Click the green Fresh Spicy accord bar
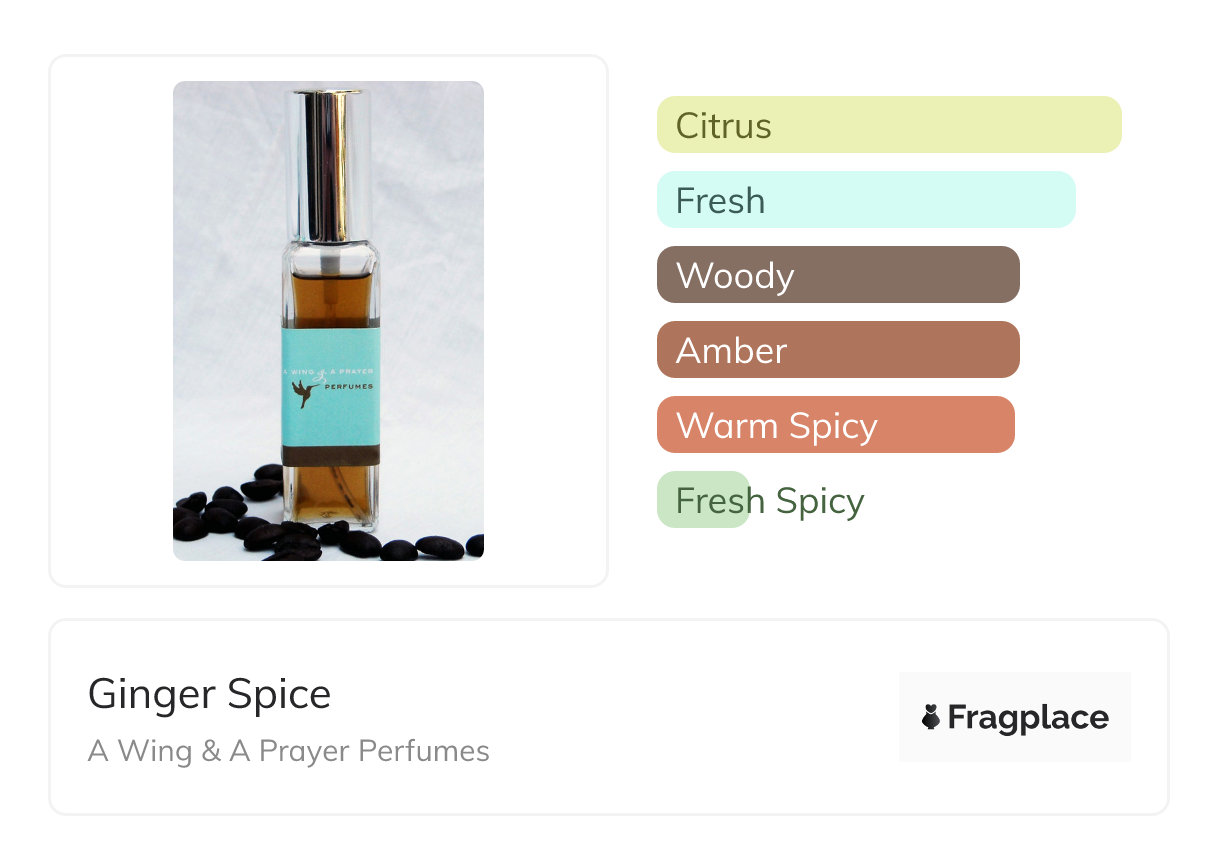The width and height of the screenshot is (1218, 864). [702, 500]
